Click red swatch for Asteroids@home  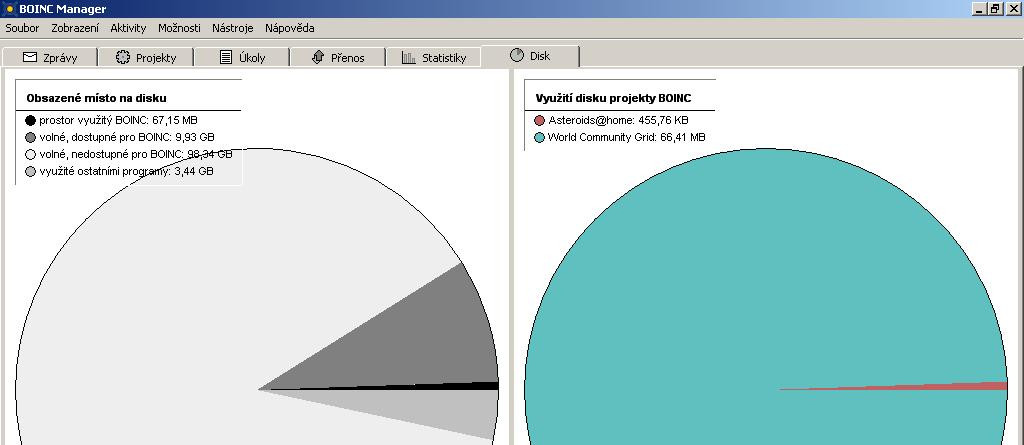pyautogui.click(x=539, y=120)
